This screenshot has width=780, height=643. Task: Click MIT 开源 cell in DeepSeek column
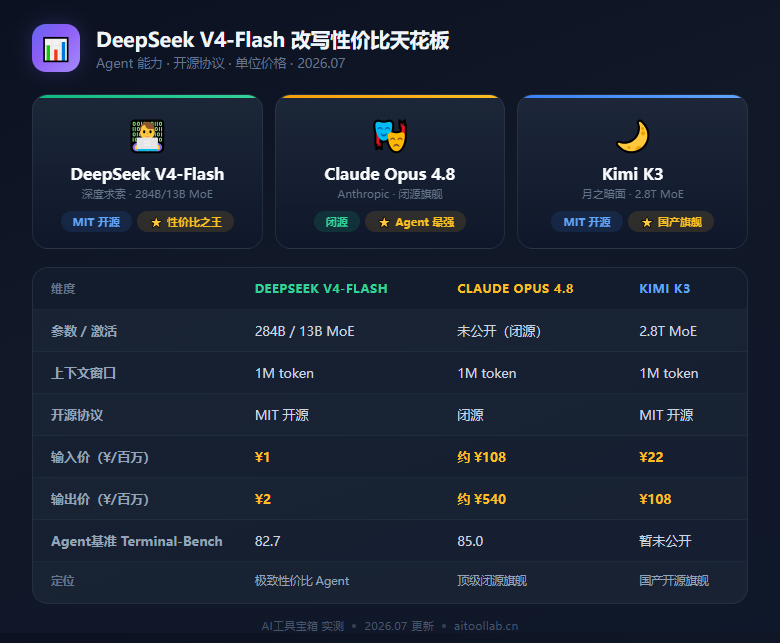tap(282, 415)
